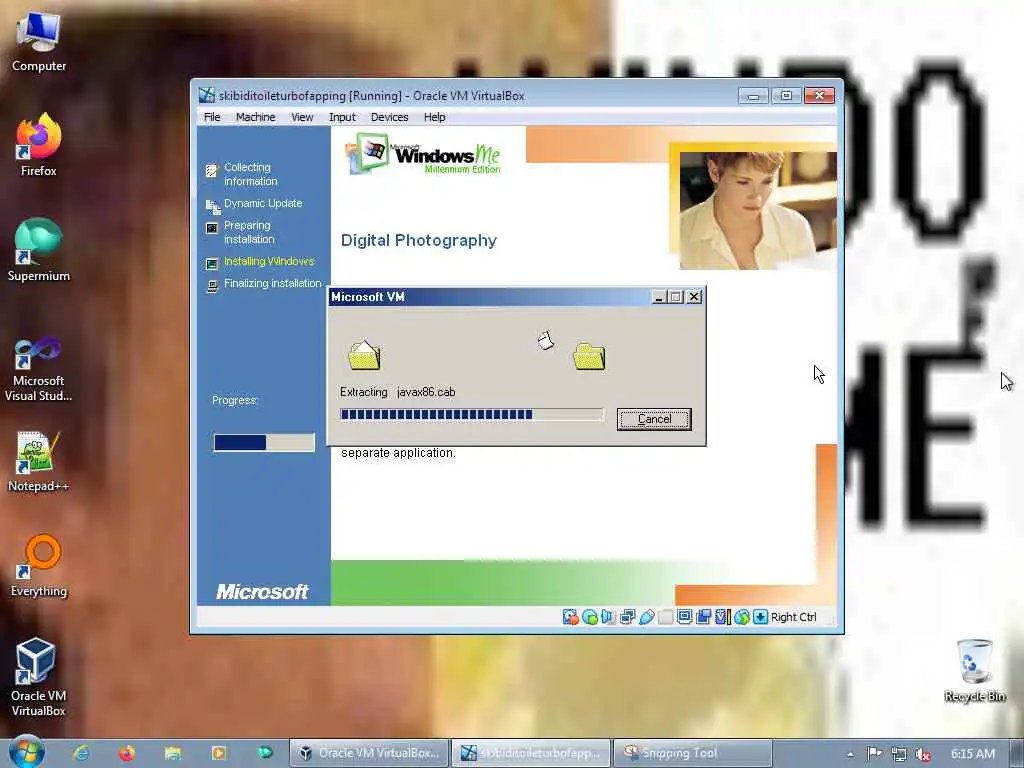Click CPU virtualization 'V' indicator in status bar
The height and width of the screenshot is (768, 1024).
722,617
